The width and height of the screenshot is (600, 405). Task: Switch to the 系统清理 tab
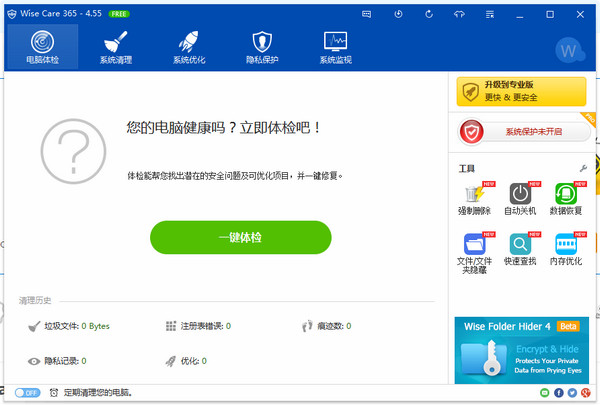116,48
